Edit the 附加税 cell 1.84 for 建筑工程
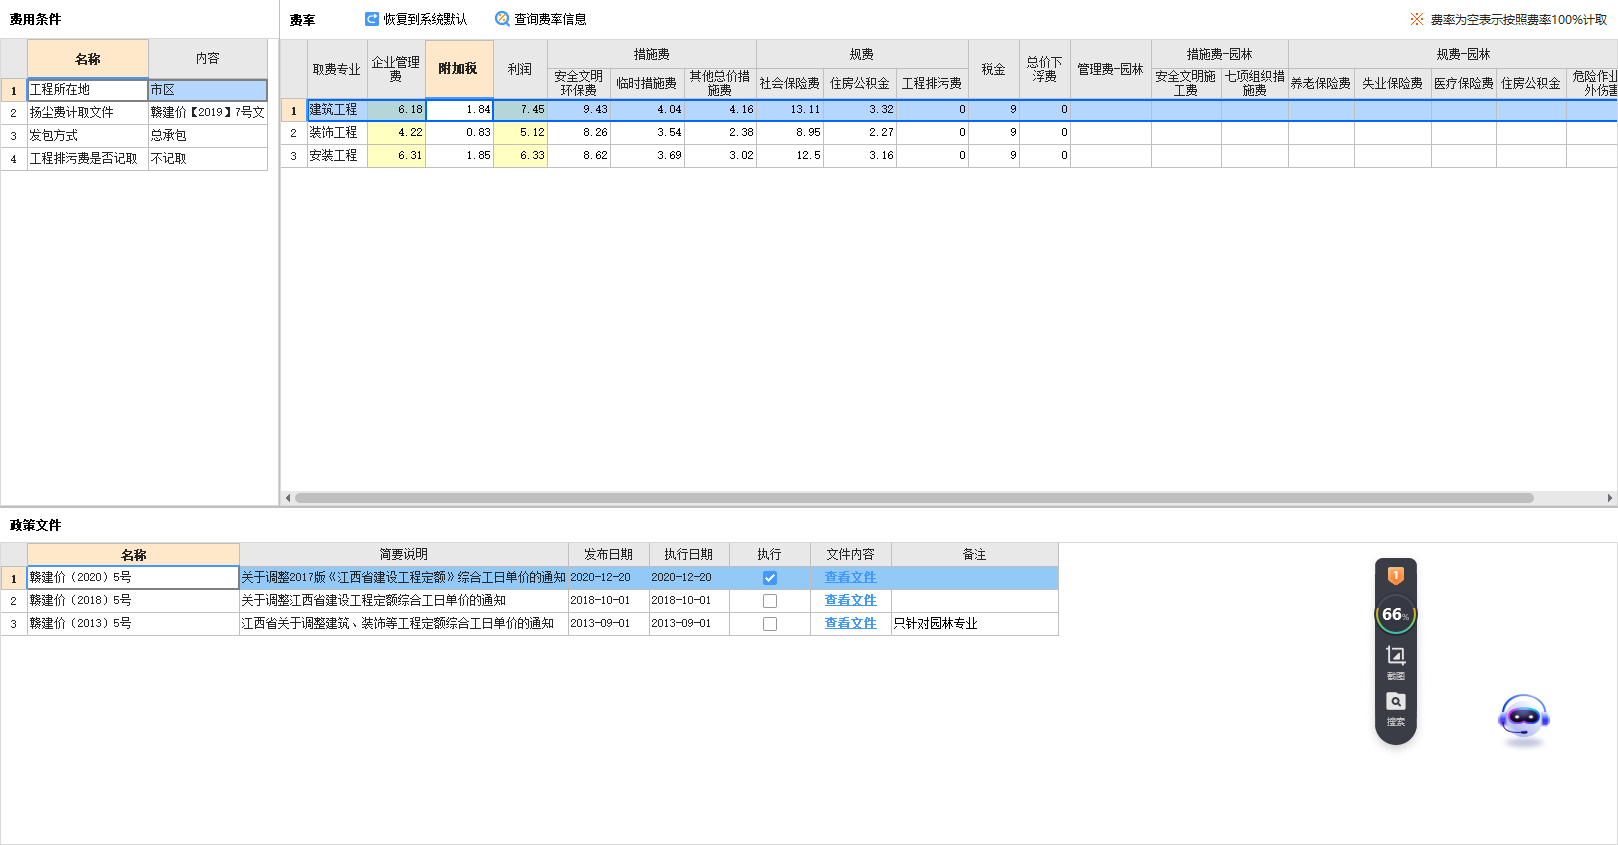 [459, 110]
